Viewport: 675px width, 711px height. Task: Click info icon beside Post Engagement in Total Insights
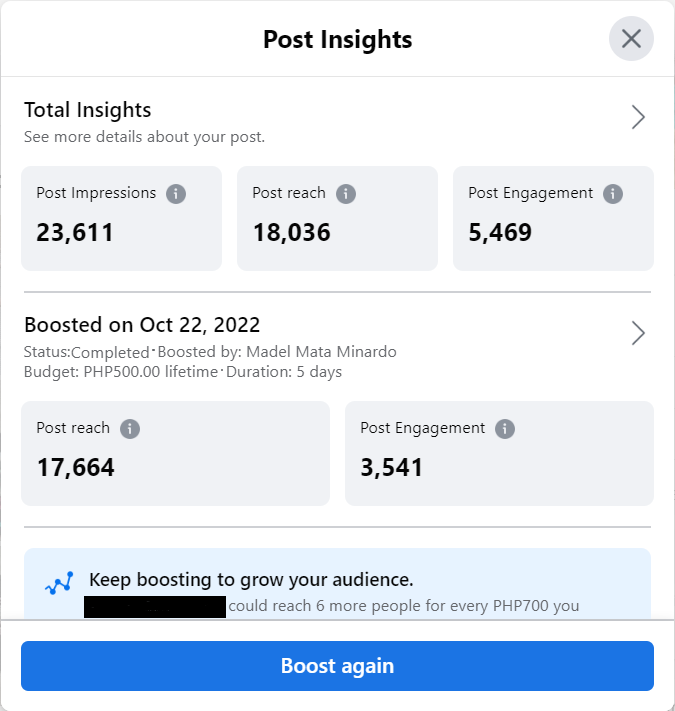click(x=613, y=194)
